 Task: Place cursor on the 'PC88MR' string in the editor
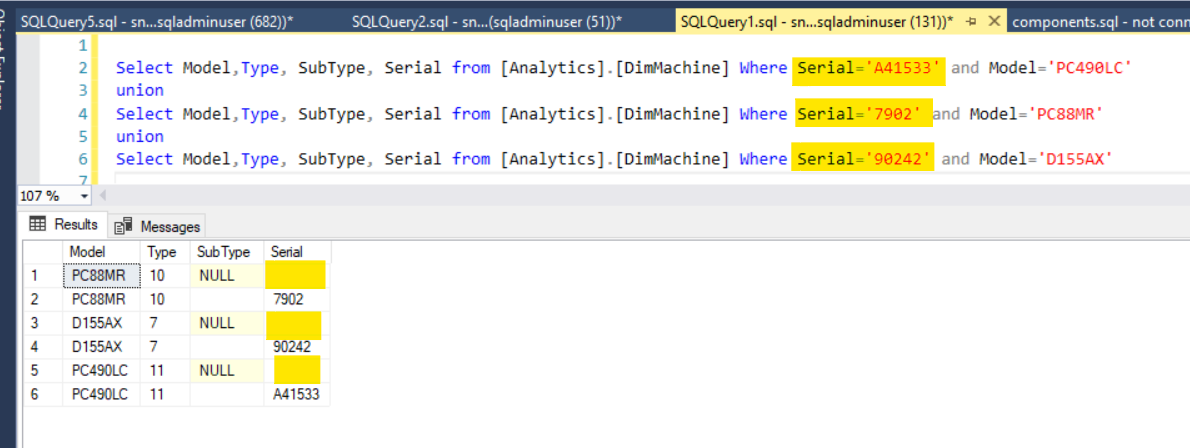(1066, 114)
